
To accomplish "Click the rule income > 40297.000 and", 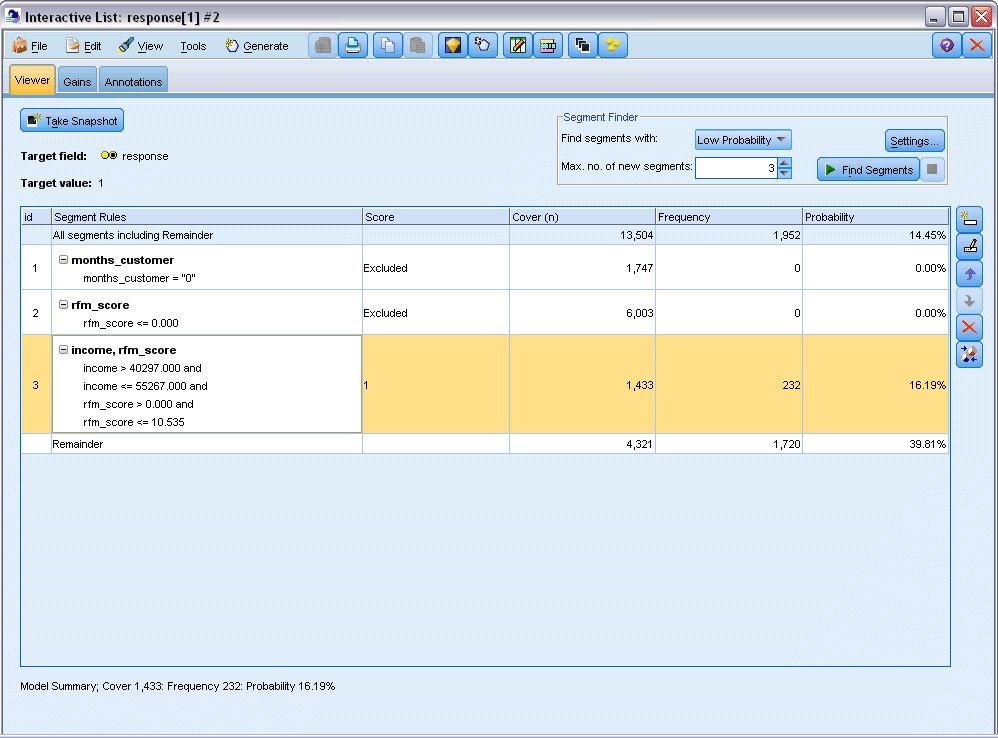I will (x=142, y=368).
